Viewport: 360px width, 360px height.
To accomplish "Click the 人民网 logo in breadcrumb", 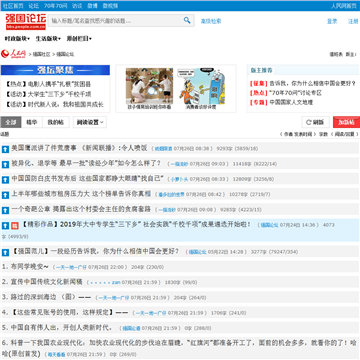I will [x=13, y=53].
